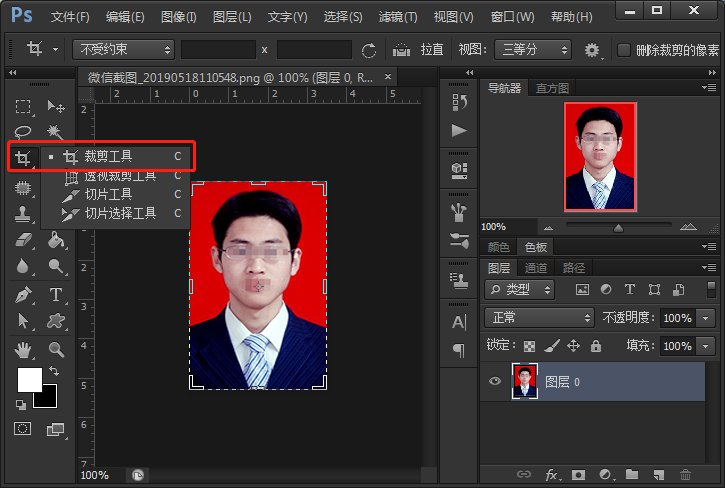Image resolution: width=725 pixels, height=488 pixels.
Task: Toggle lock image pixels brush icon
Action: [x=552, y=346]
